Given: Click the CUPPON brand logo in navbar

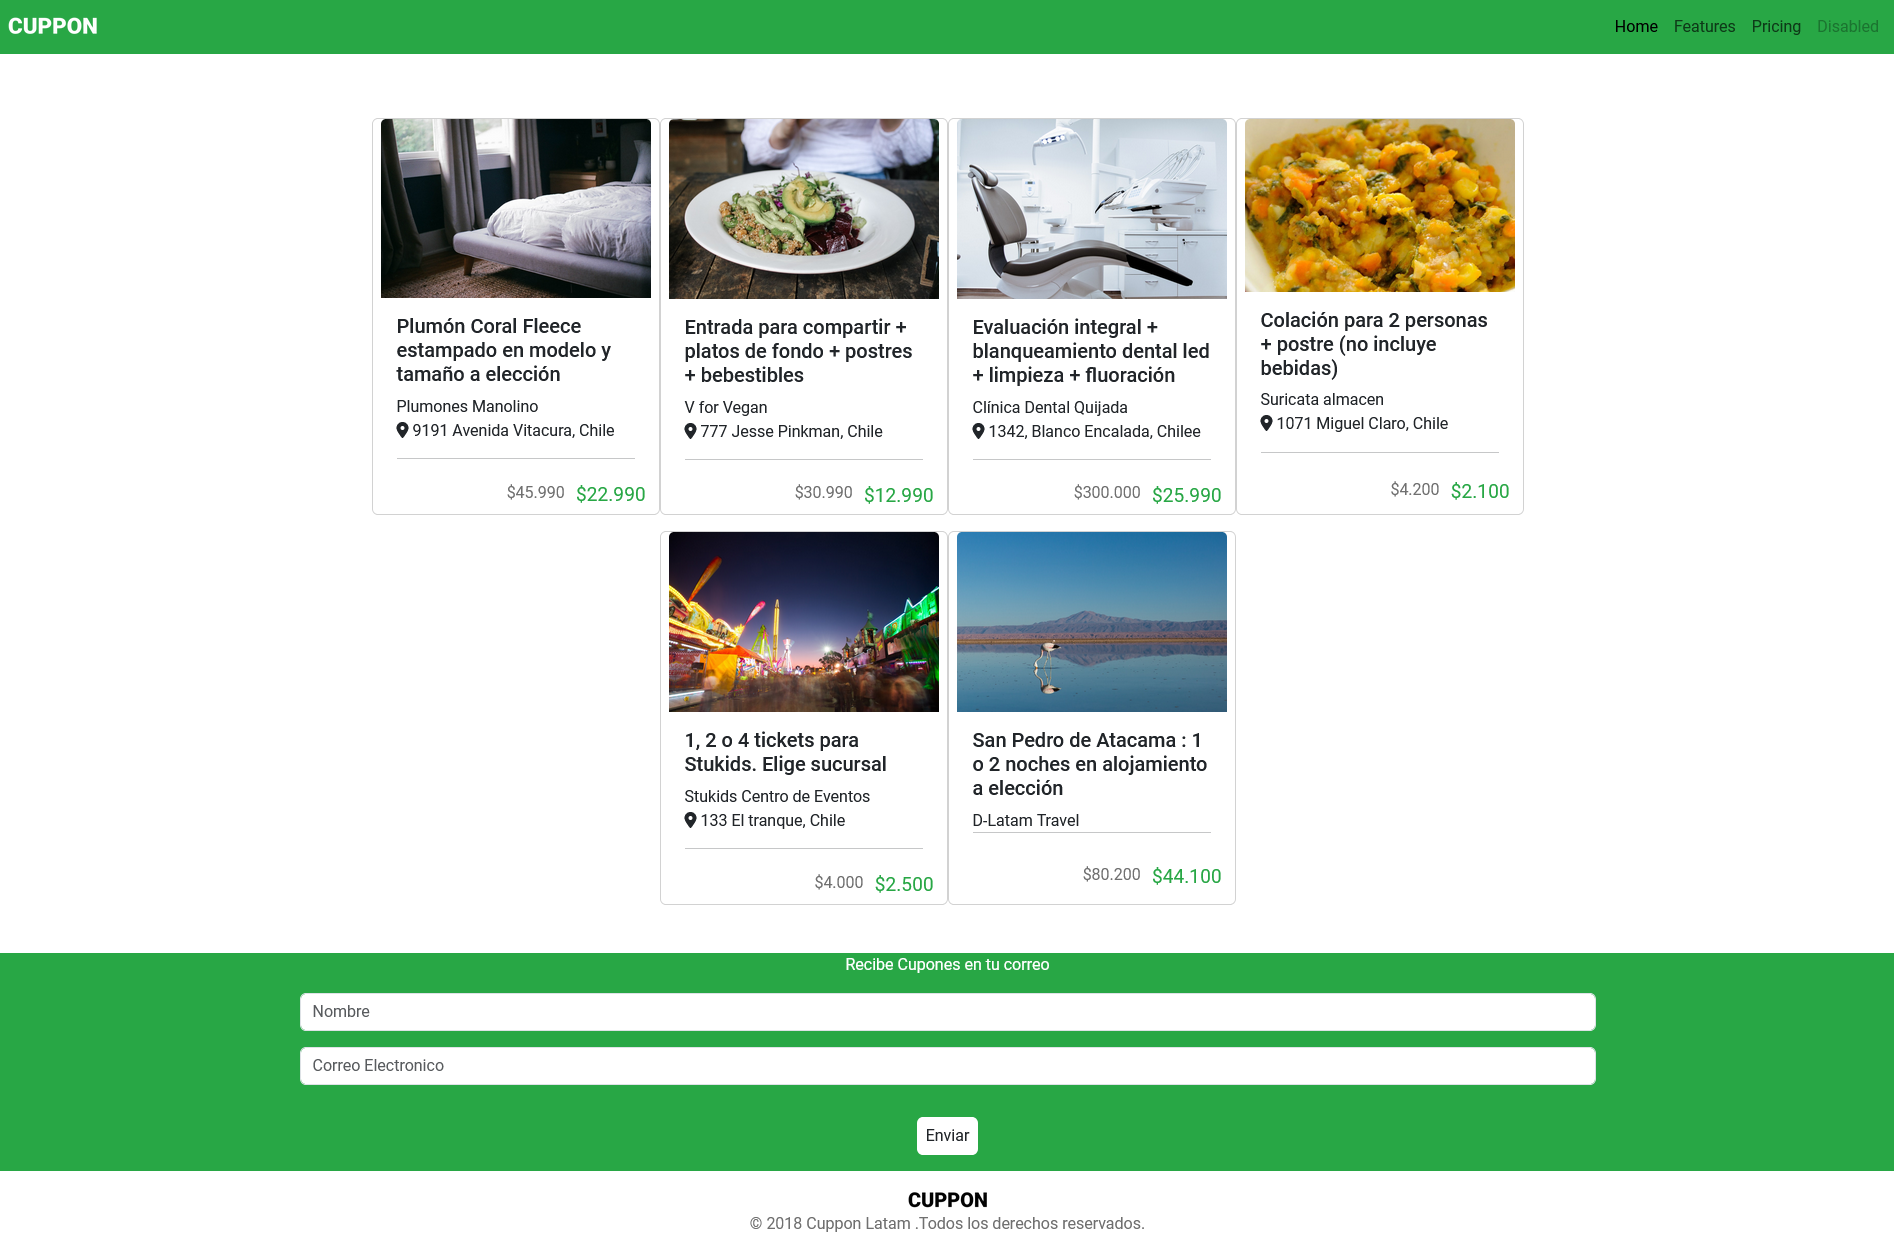Looking at the screenshot, I should click(x=53, y=26).
